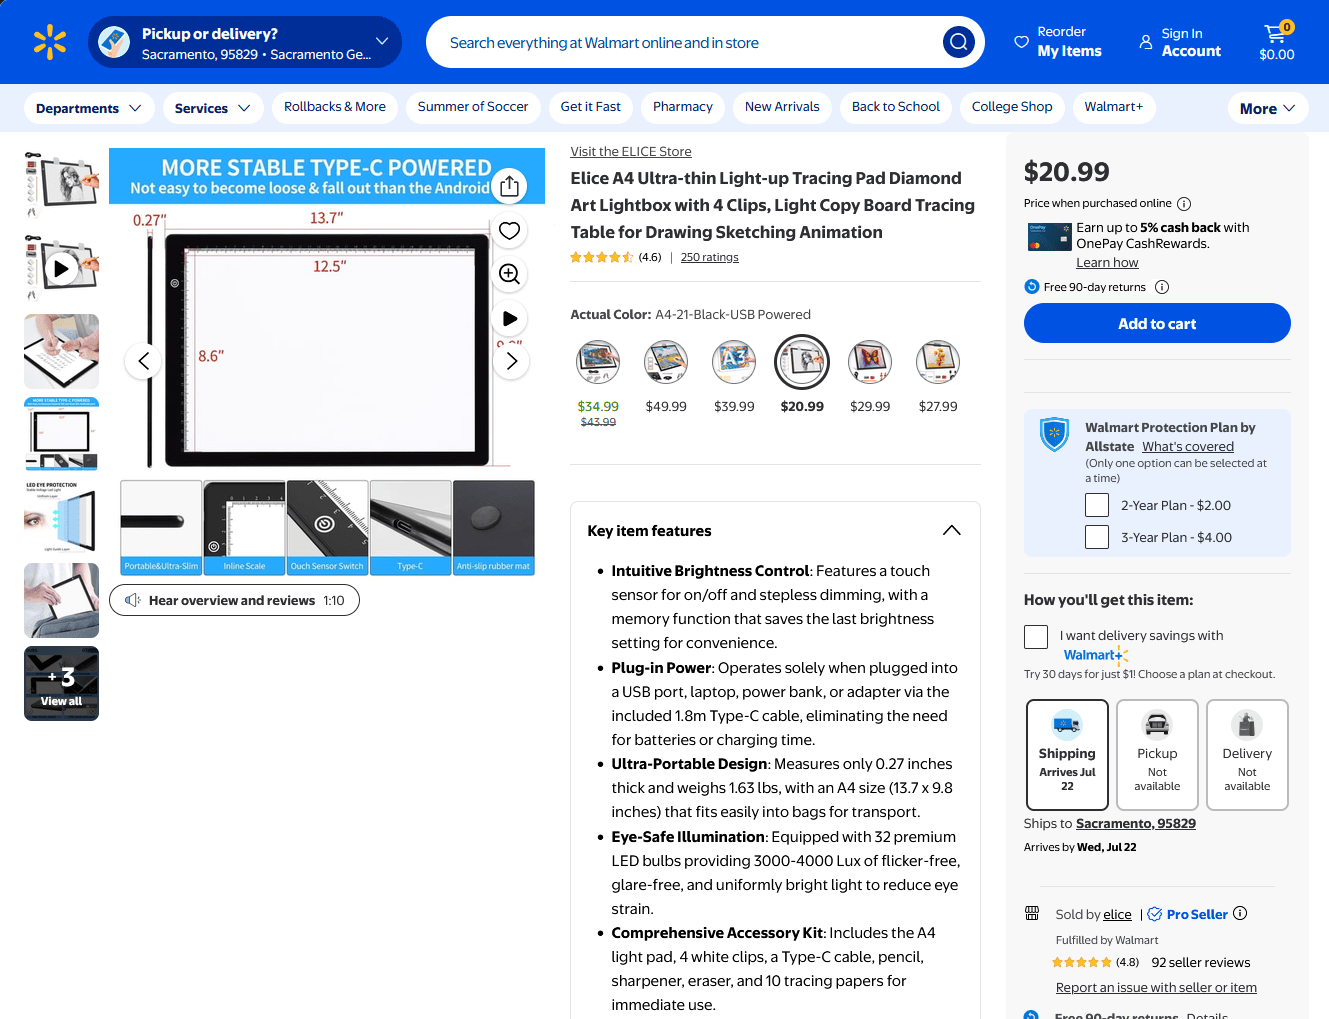This screenshot has height=1019, width=1329.
Task: Pick the $29.99 color variant
Action: coord(870,362)
